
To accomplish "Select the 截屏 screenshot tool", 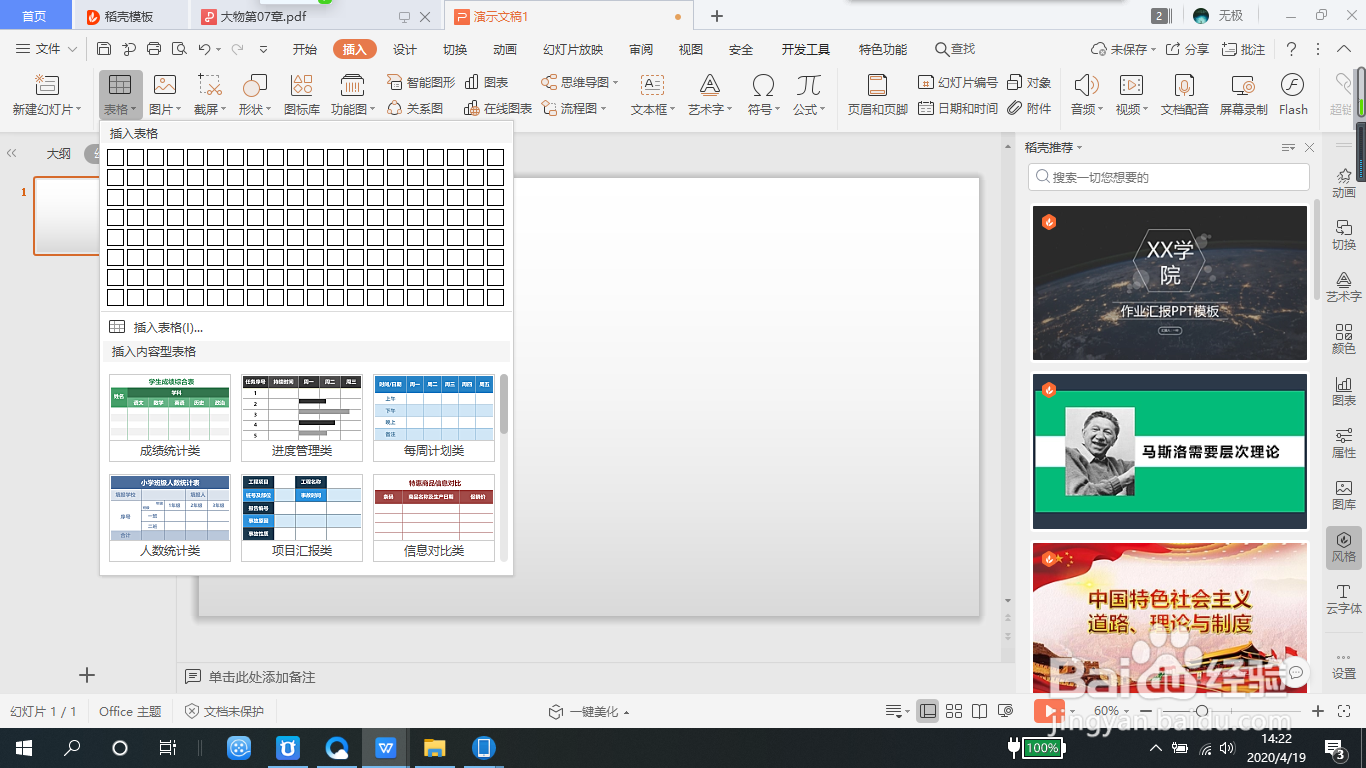I will [x=209, y=95].
